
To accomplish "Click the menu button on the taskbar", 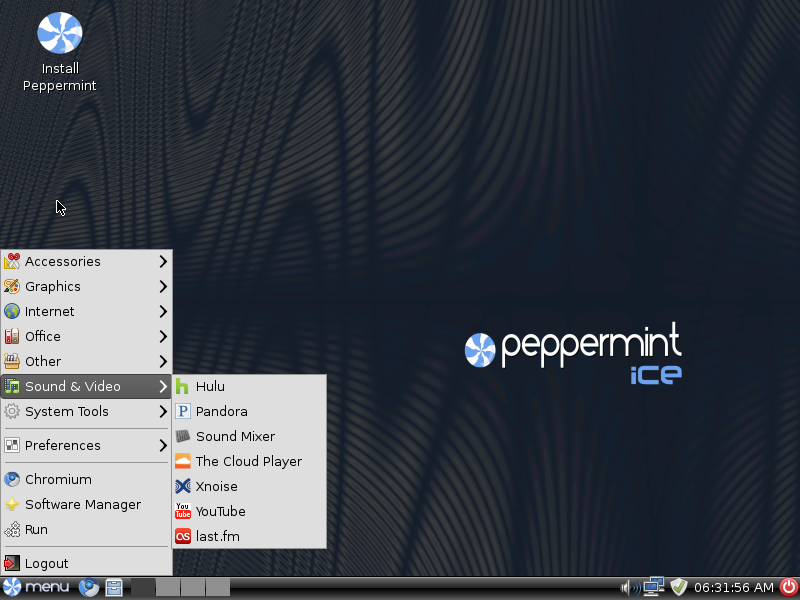I will (37, 588).
